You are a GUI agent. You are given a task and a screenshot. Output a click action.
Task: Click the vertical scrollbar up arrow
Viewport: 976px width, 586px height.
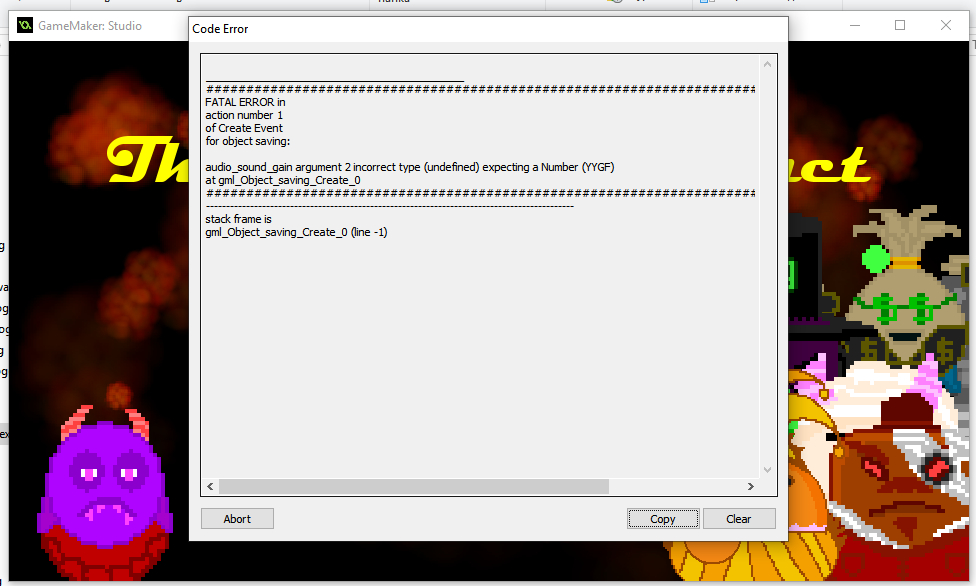pos(767,64)
